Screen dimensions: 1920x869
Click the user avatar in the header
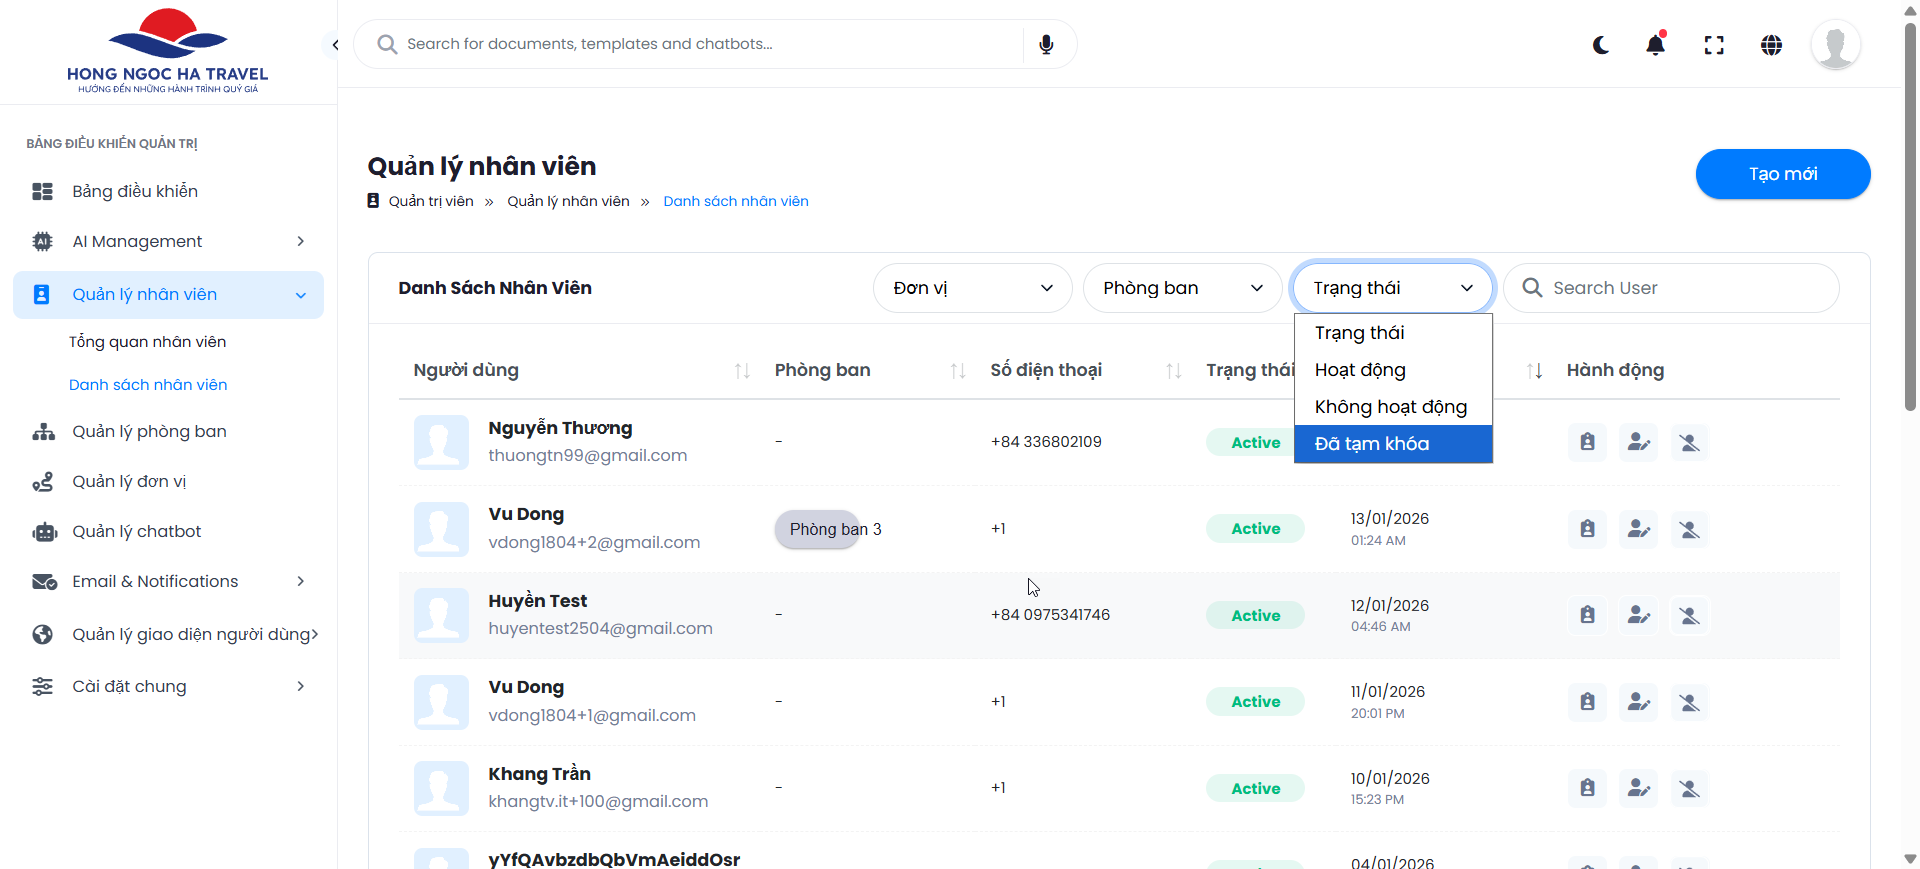click(x=1835, y=45)
